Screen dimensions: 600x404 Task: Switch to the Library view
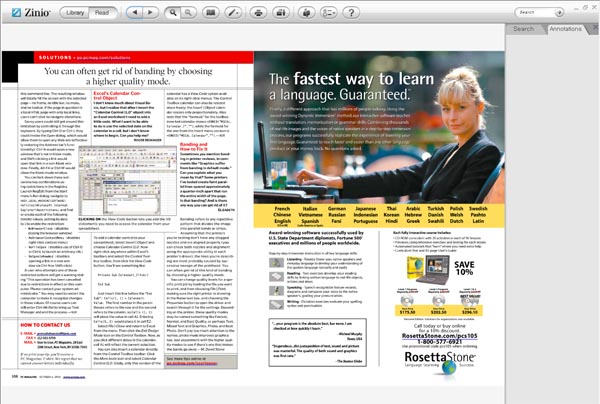75,13
